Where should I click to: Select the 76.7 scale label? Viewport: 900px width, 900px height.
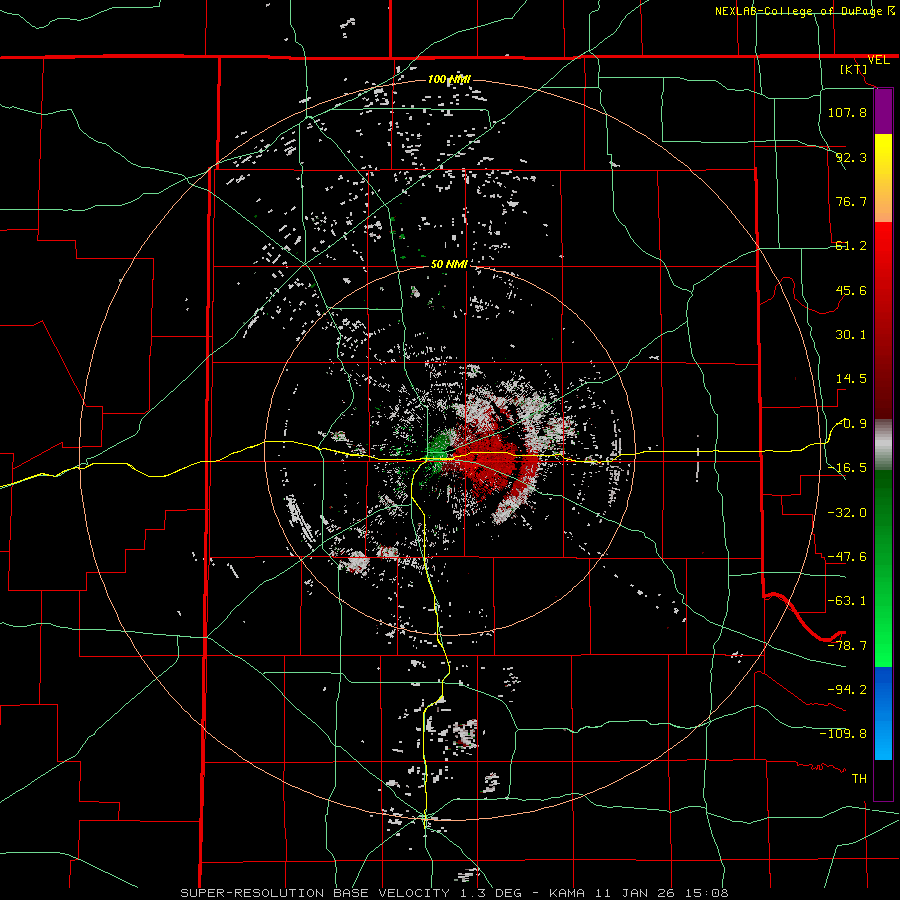(851, 201)
